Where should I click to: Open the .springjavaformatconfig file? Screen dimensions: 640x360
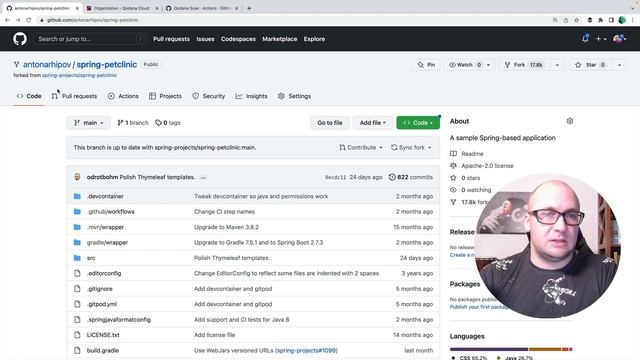coord(119,320)
